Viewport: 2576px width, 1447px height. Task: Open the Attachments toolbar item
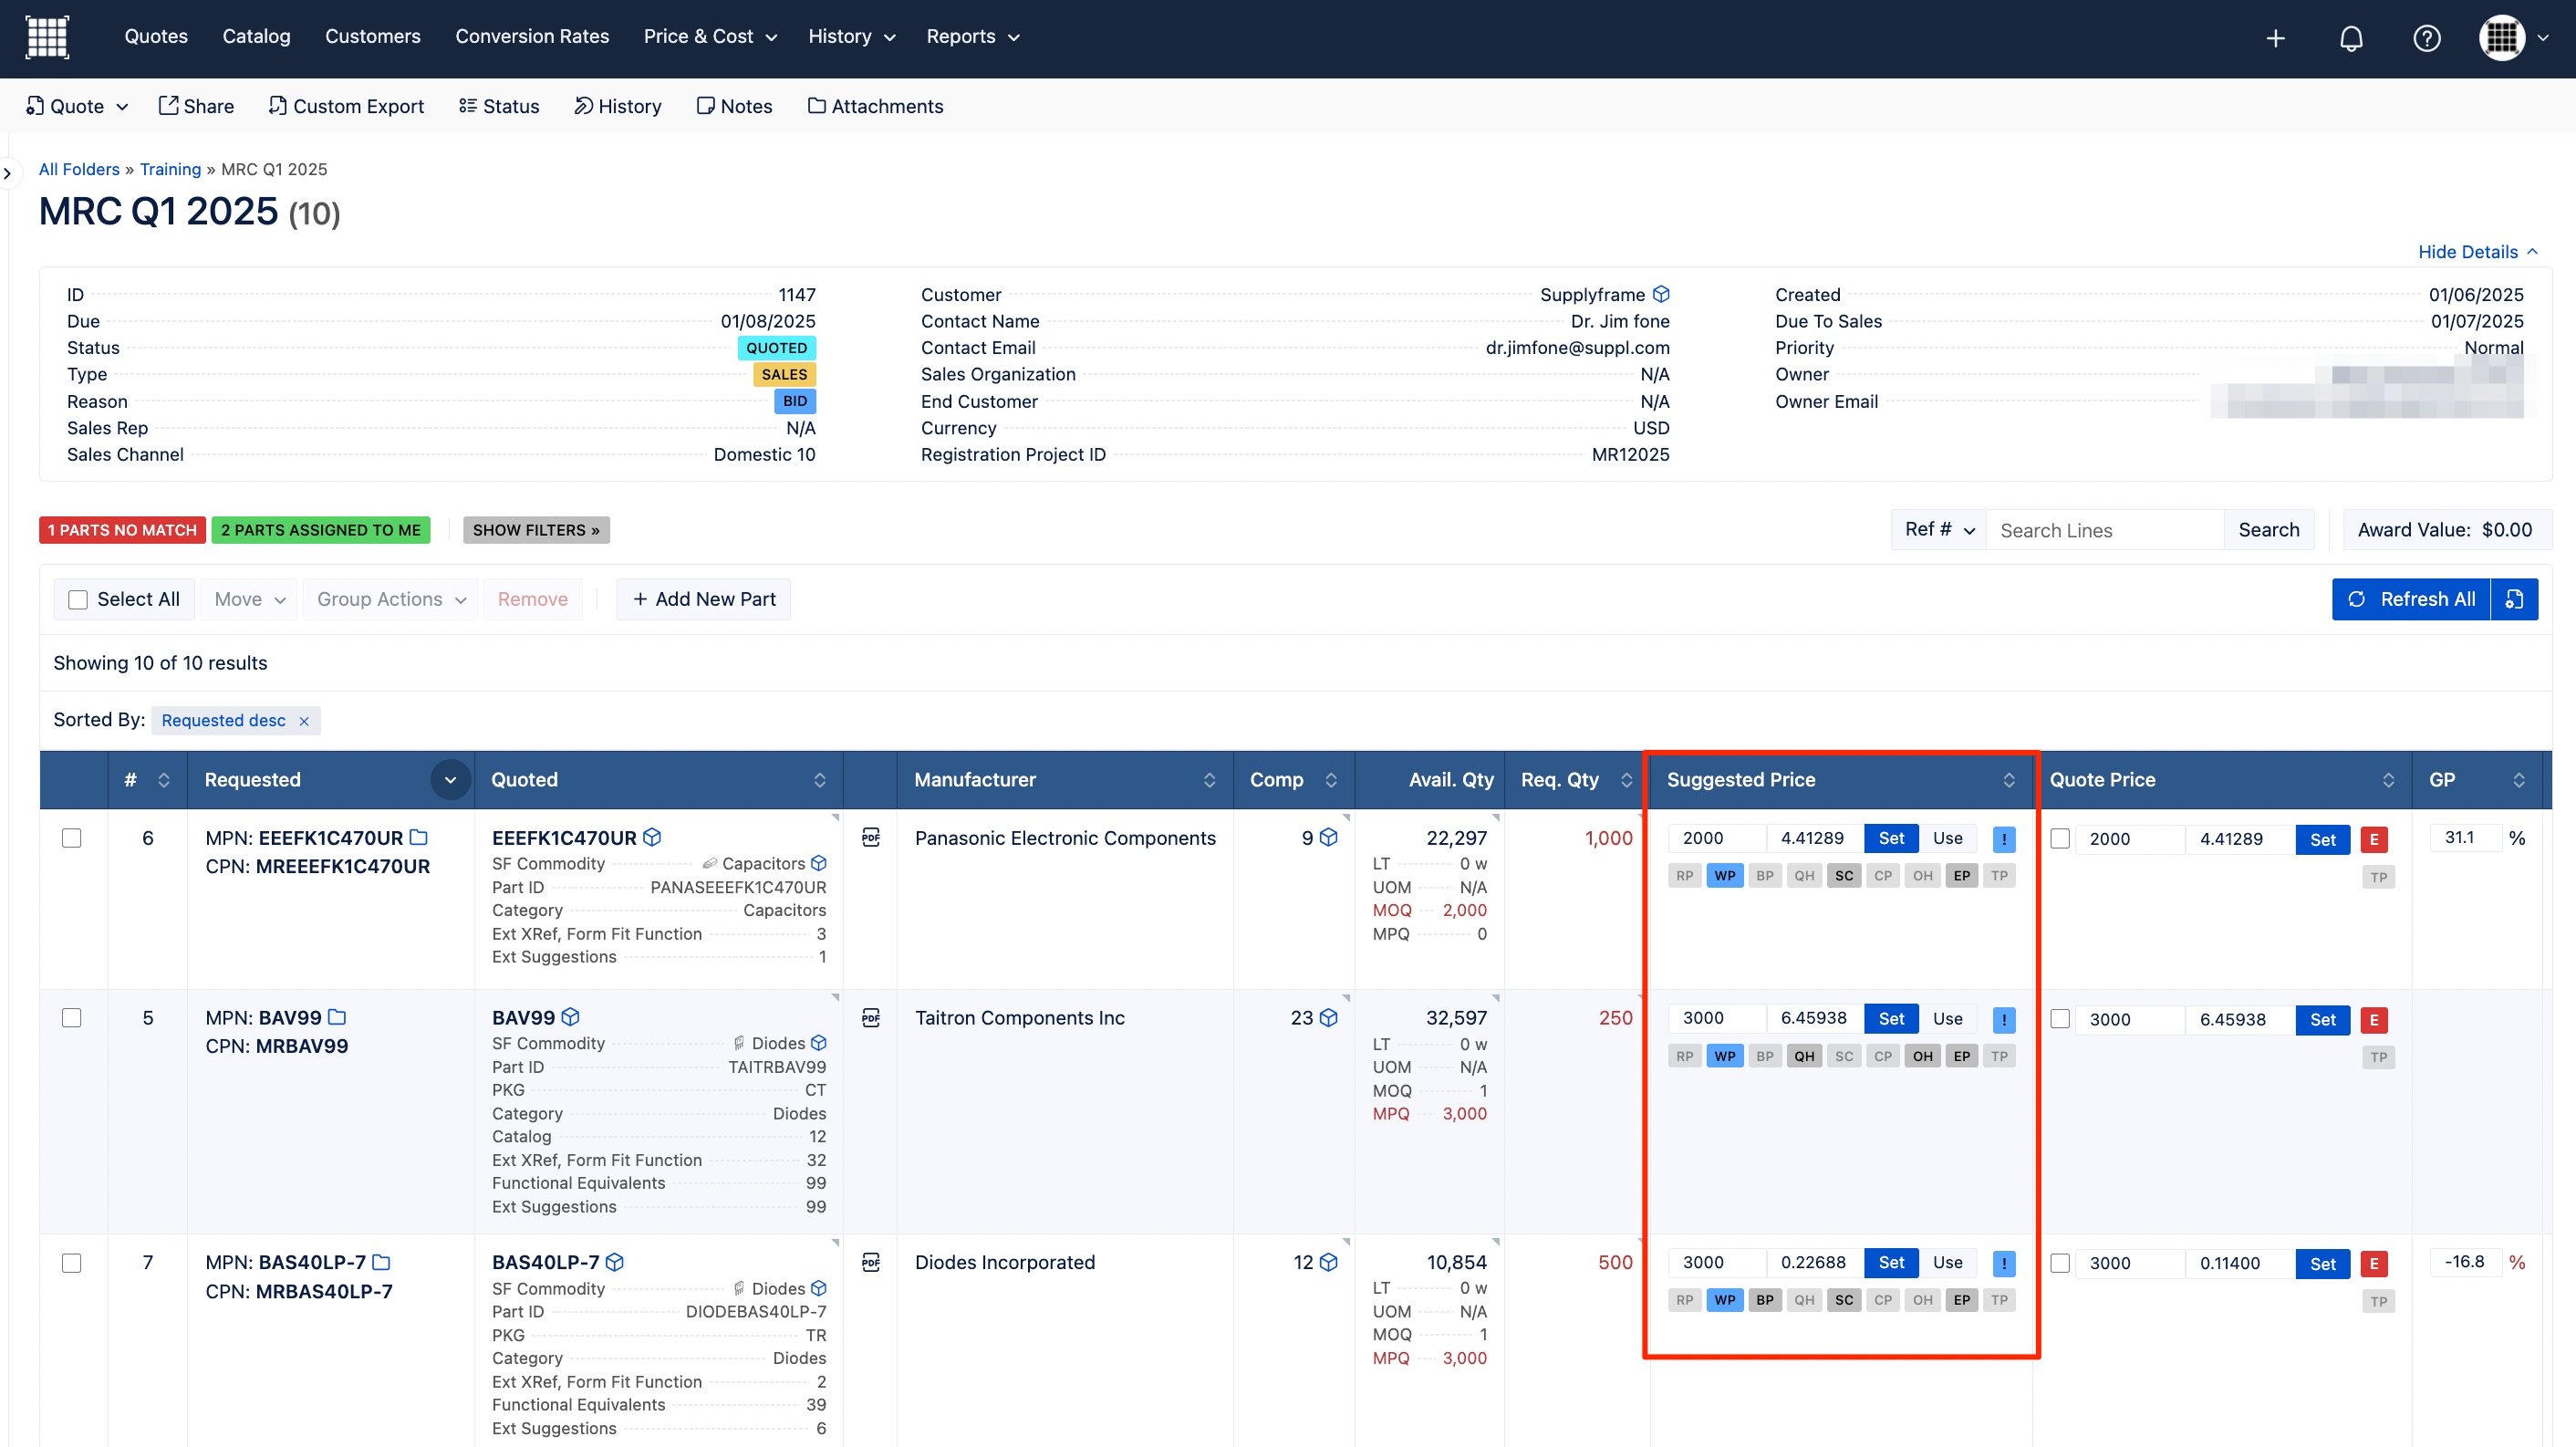pos(875,106)
